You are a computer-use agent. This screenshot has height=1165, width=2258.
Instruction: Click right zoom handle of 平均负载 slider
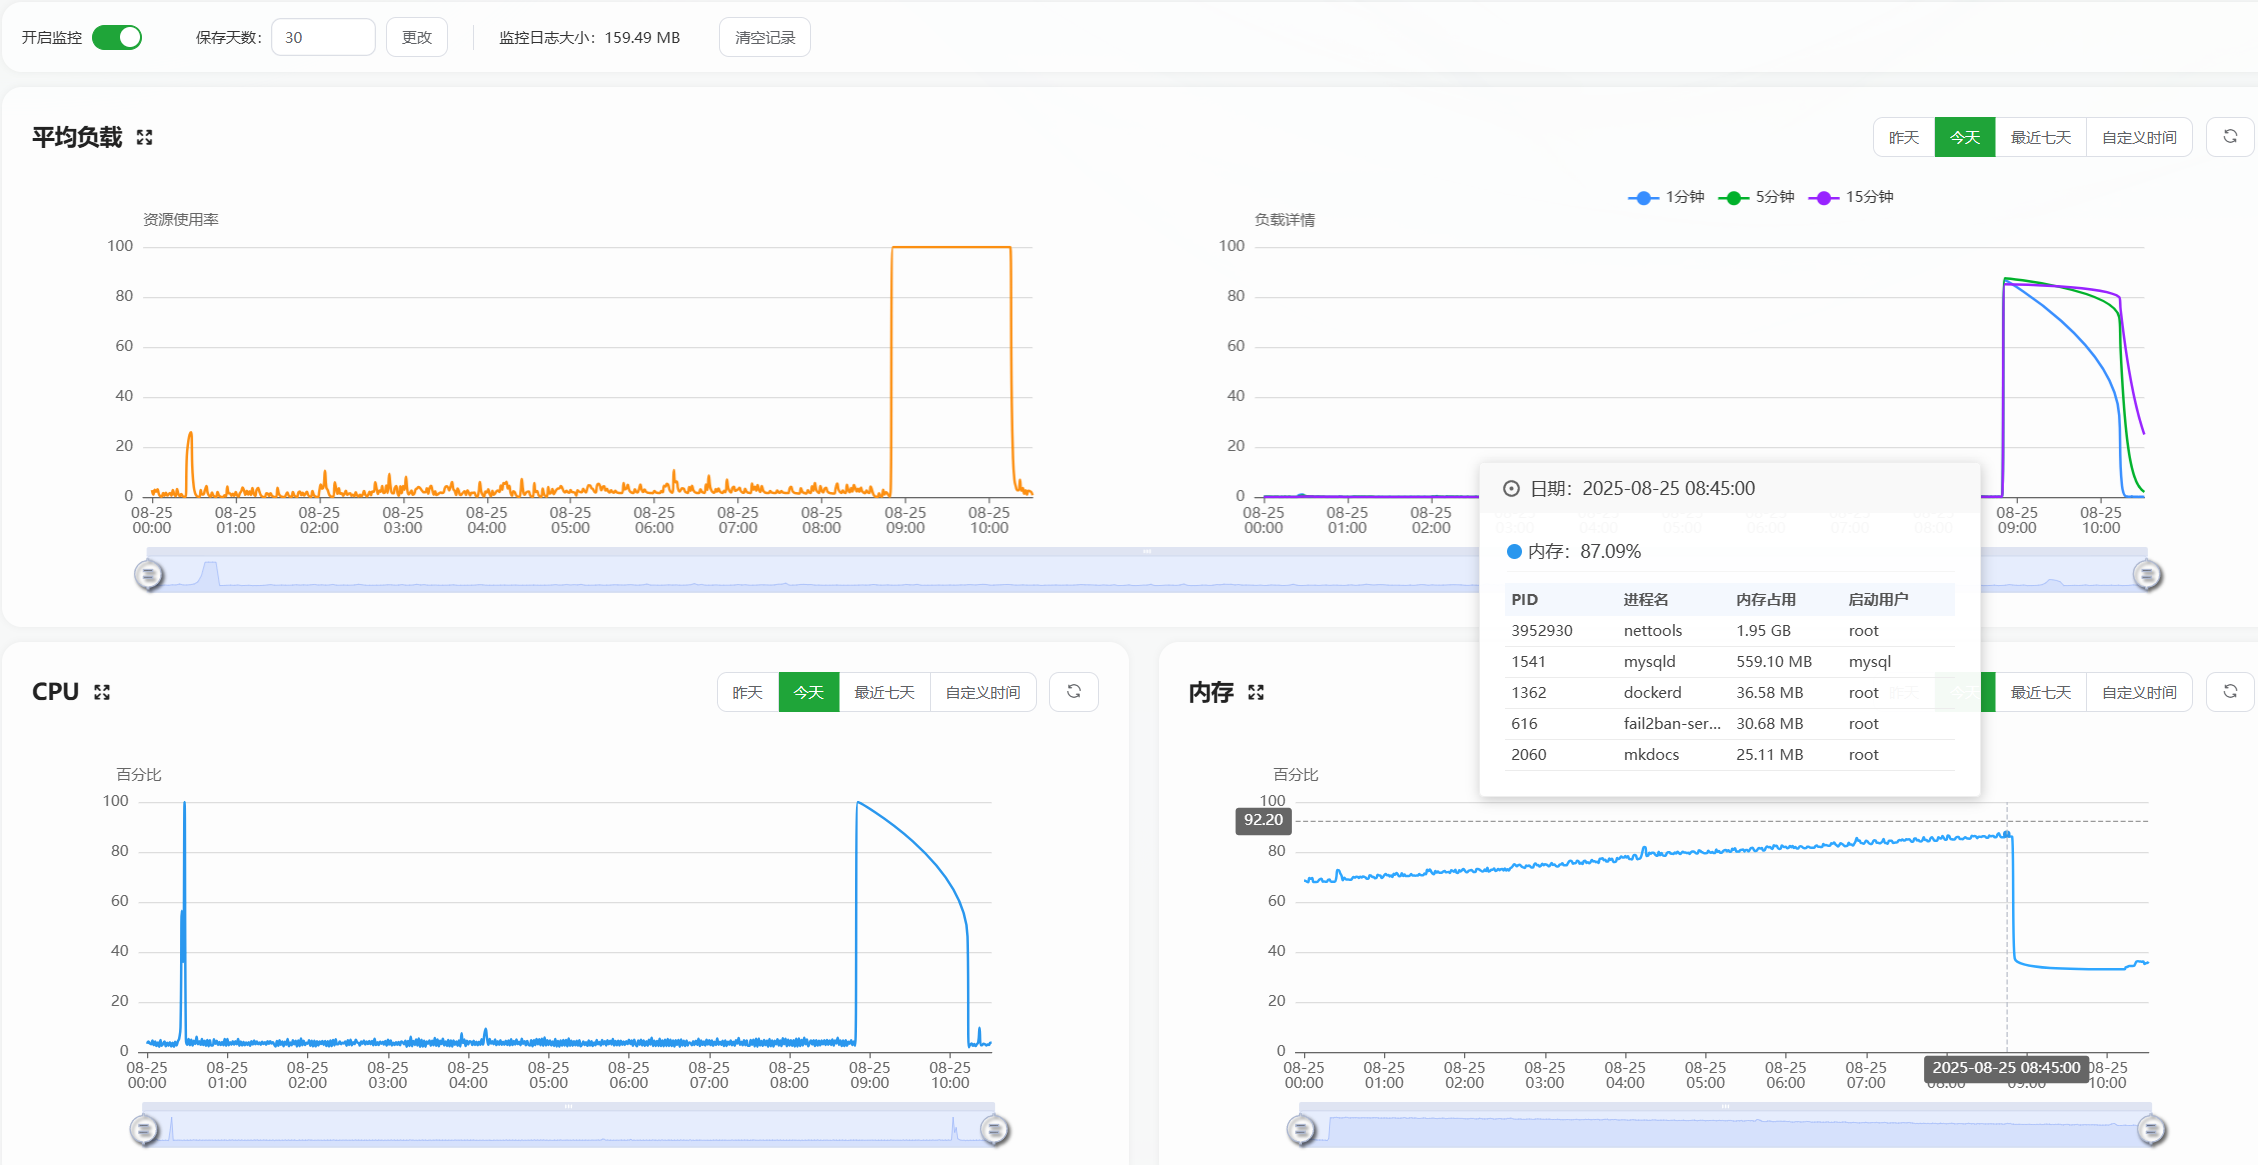tap(2147, 575)
